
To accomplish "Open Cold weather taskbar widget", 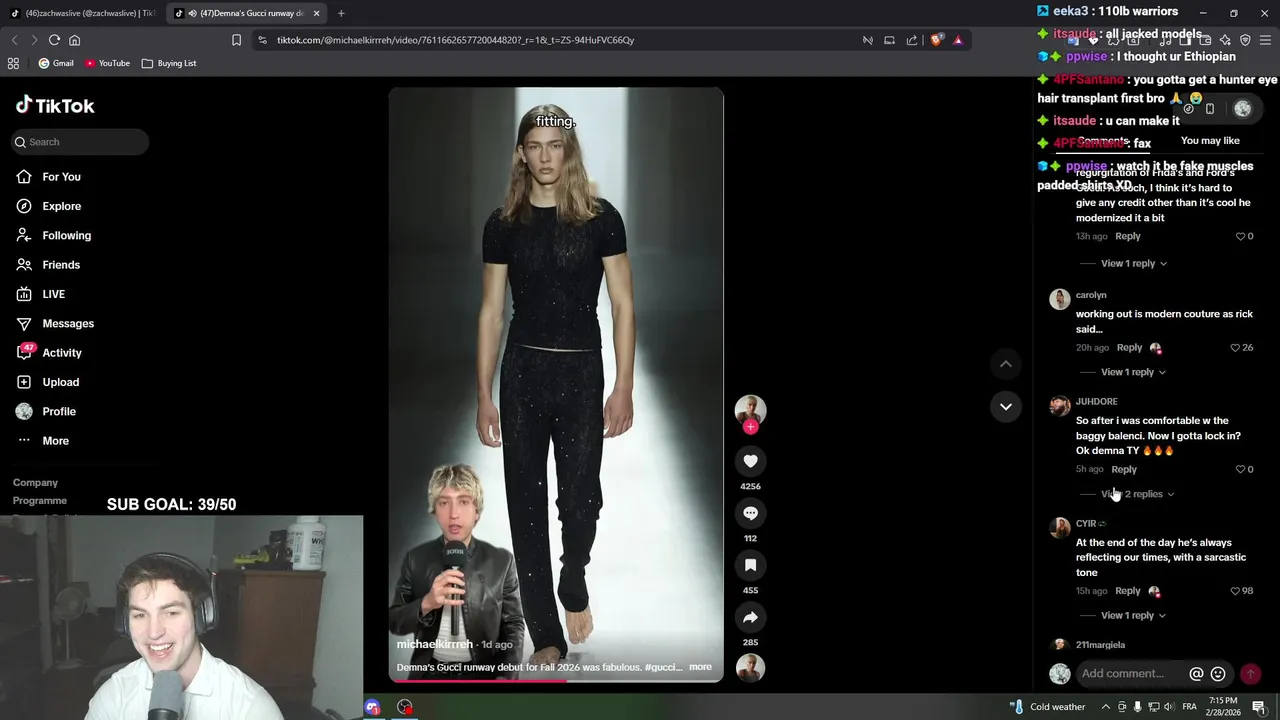I will (x=1047, y=707).
